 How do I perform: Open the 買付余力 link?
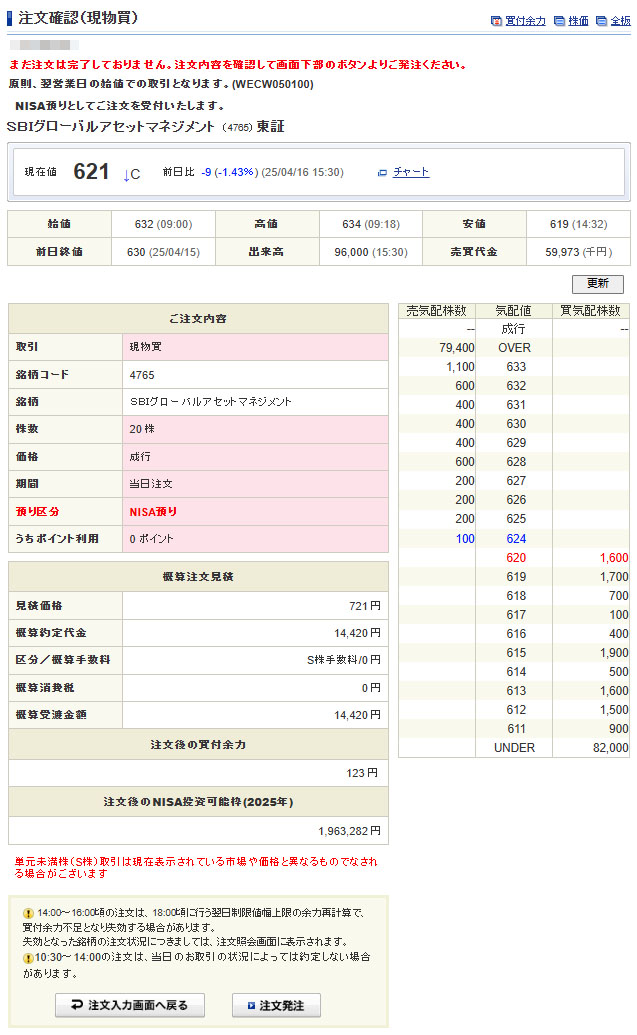coord(525,21)
